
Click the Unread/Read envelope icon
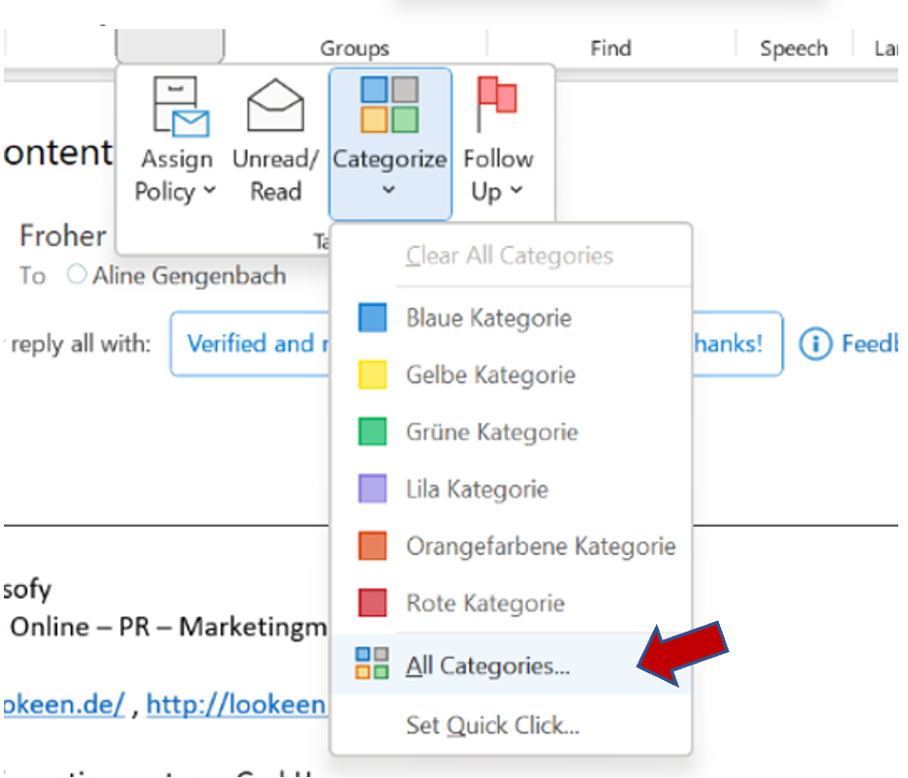(x=275, y=107)
